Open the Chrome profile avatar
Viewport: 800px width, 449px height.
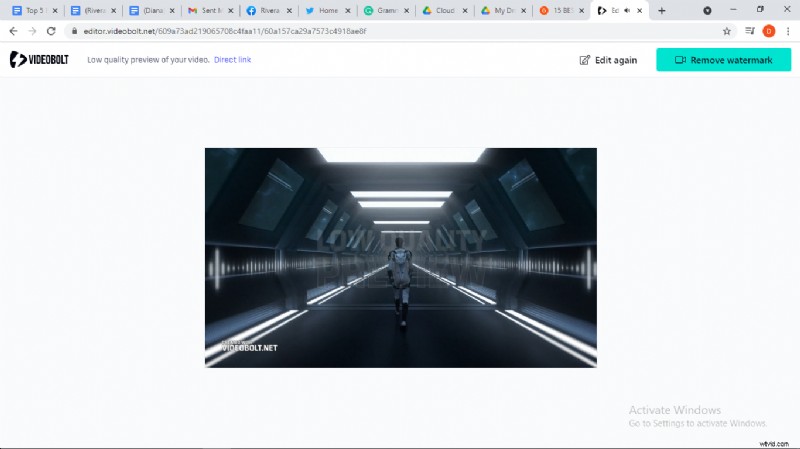point(769,31)
